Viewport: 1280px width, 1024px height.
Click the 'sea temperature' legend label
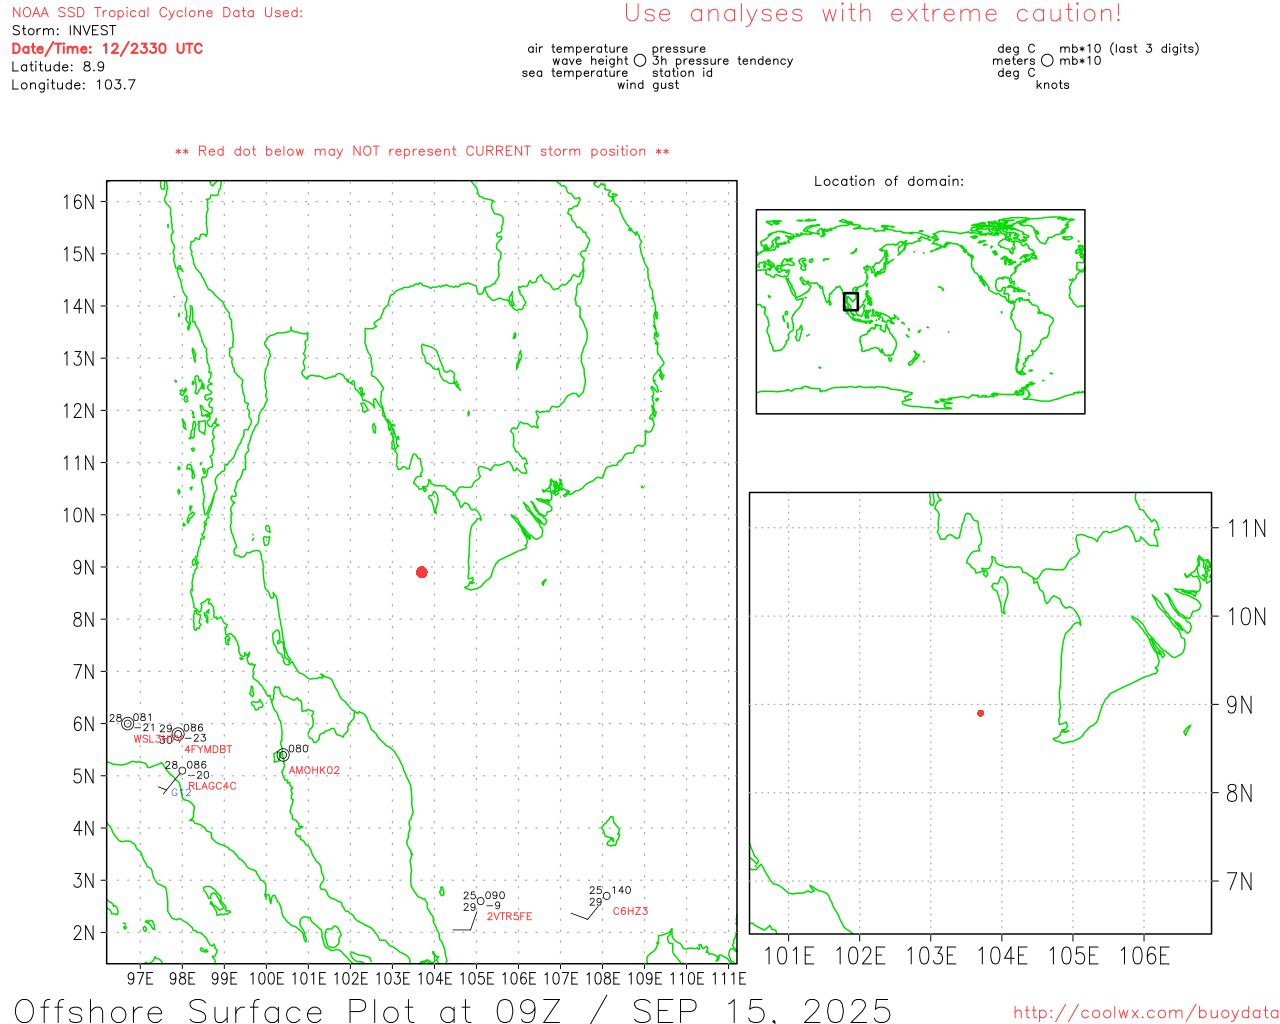point(575,73)
